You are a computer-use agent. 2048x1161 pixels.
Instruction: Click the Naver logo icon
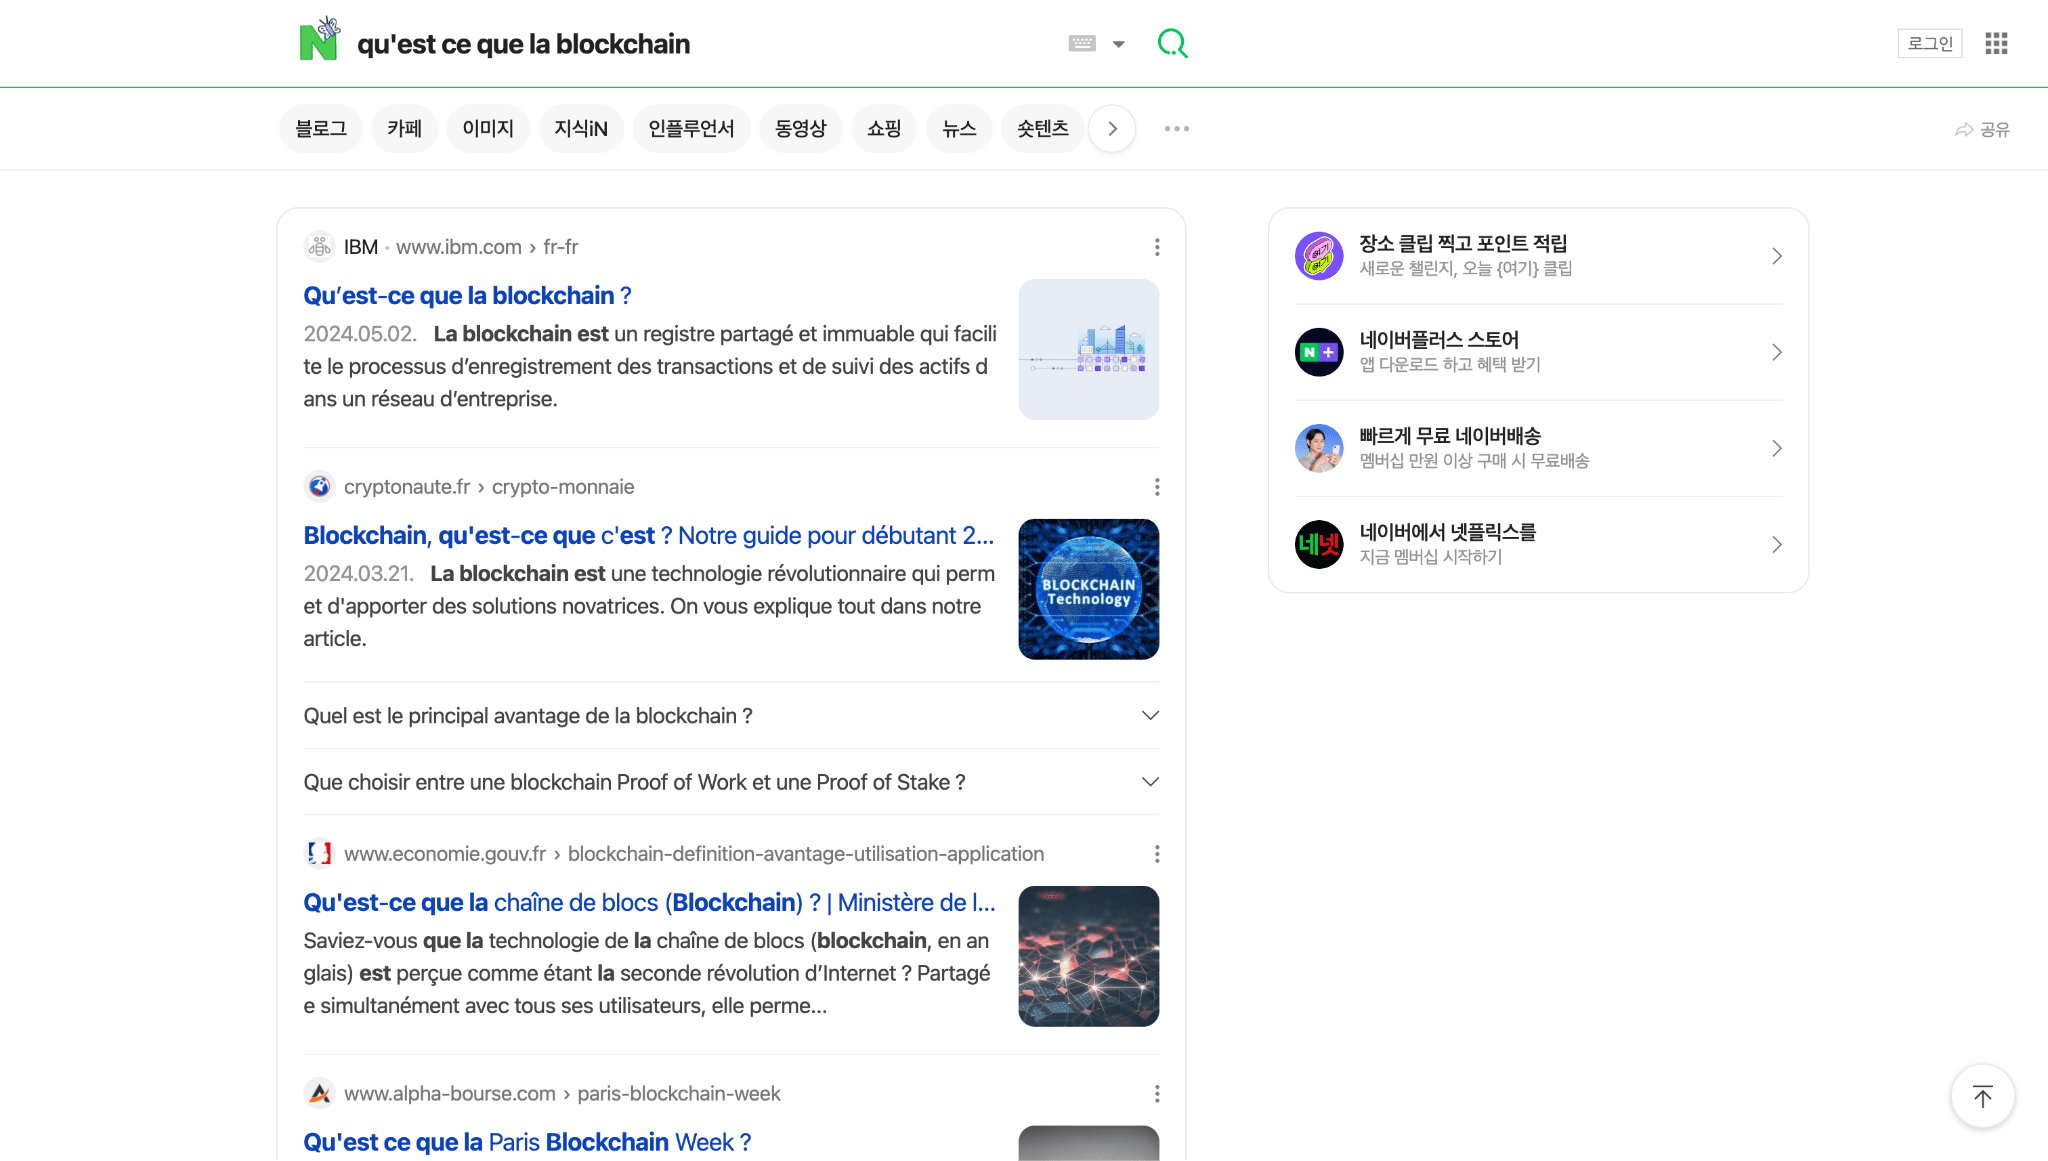(x=320, y=40)
